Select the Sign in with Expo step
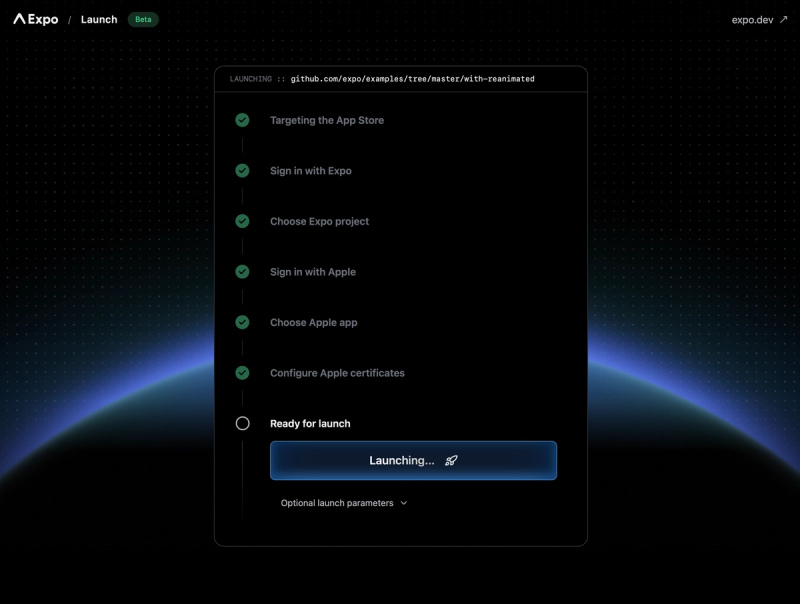 click(x=311, y=171)
